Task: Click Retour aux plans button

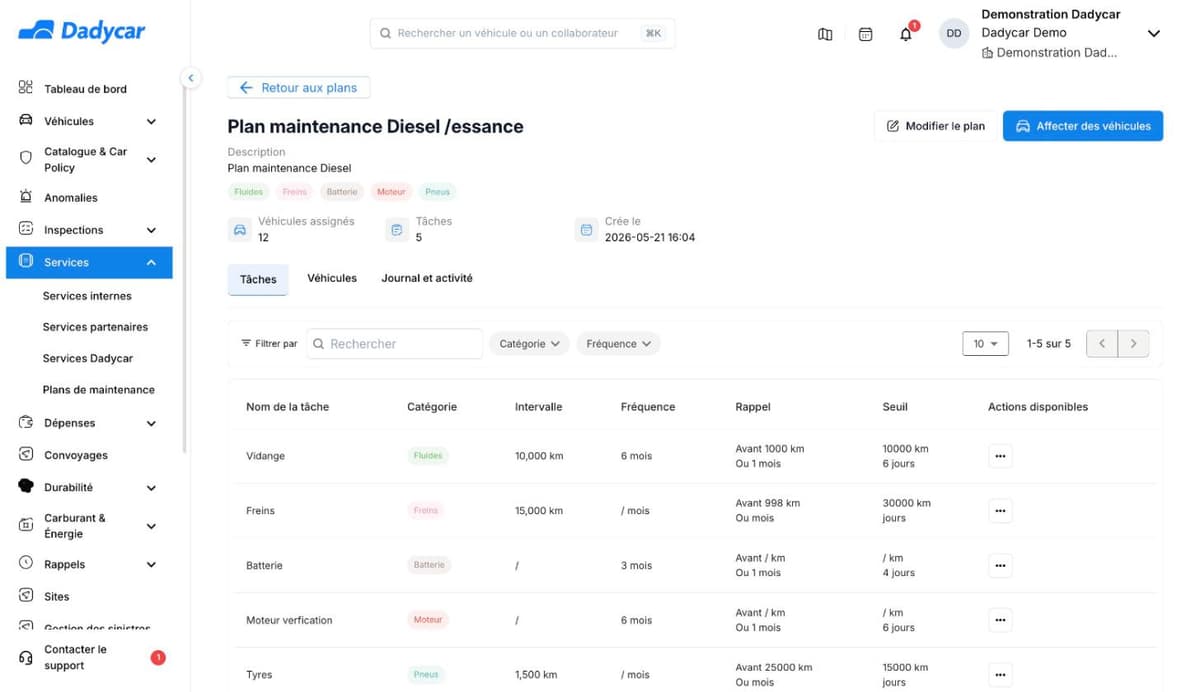Action: pos(299,88)
